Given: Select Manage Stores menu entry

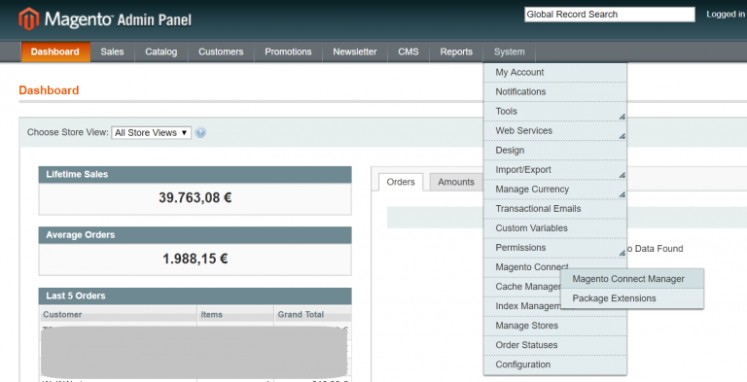Looking at the screenshot, I should tap(555, 326).
